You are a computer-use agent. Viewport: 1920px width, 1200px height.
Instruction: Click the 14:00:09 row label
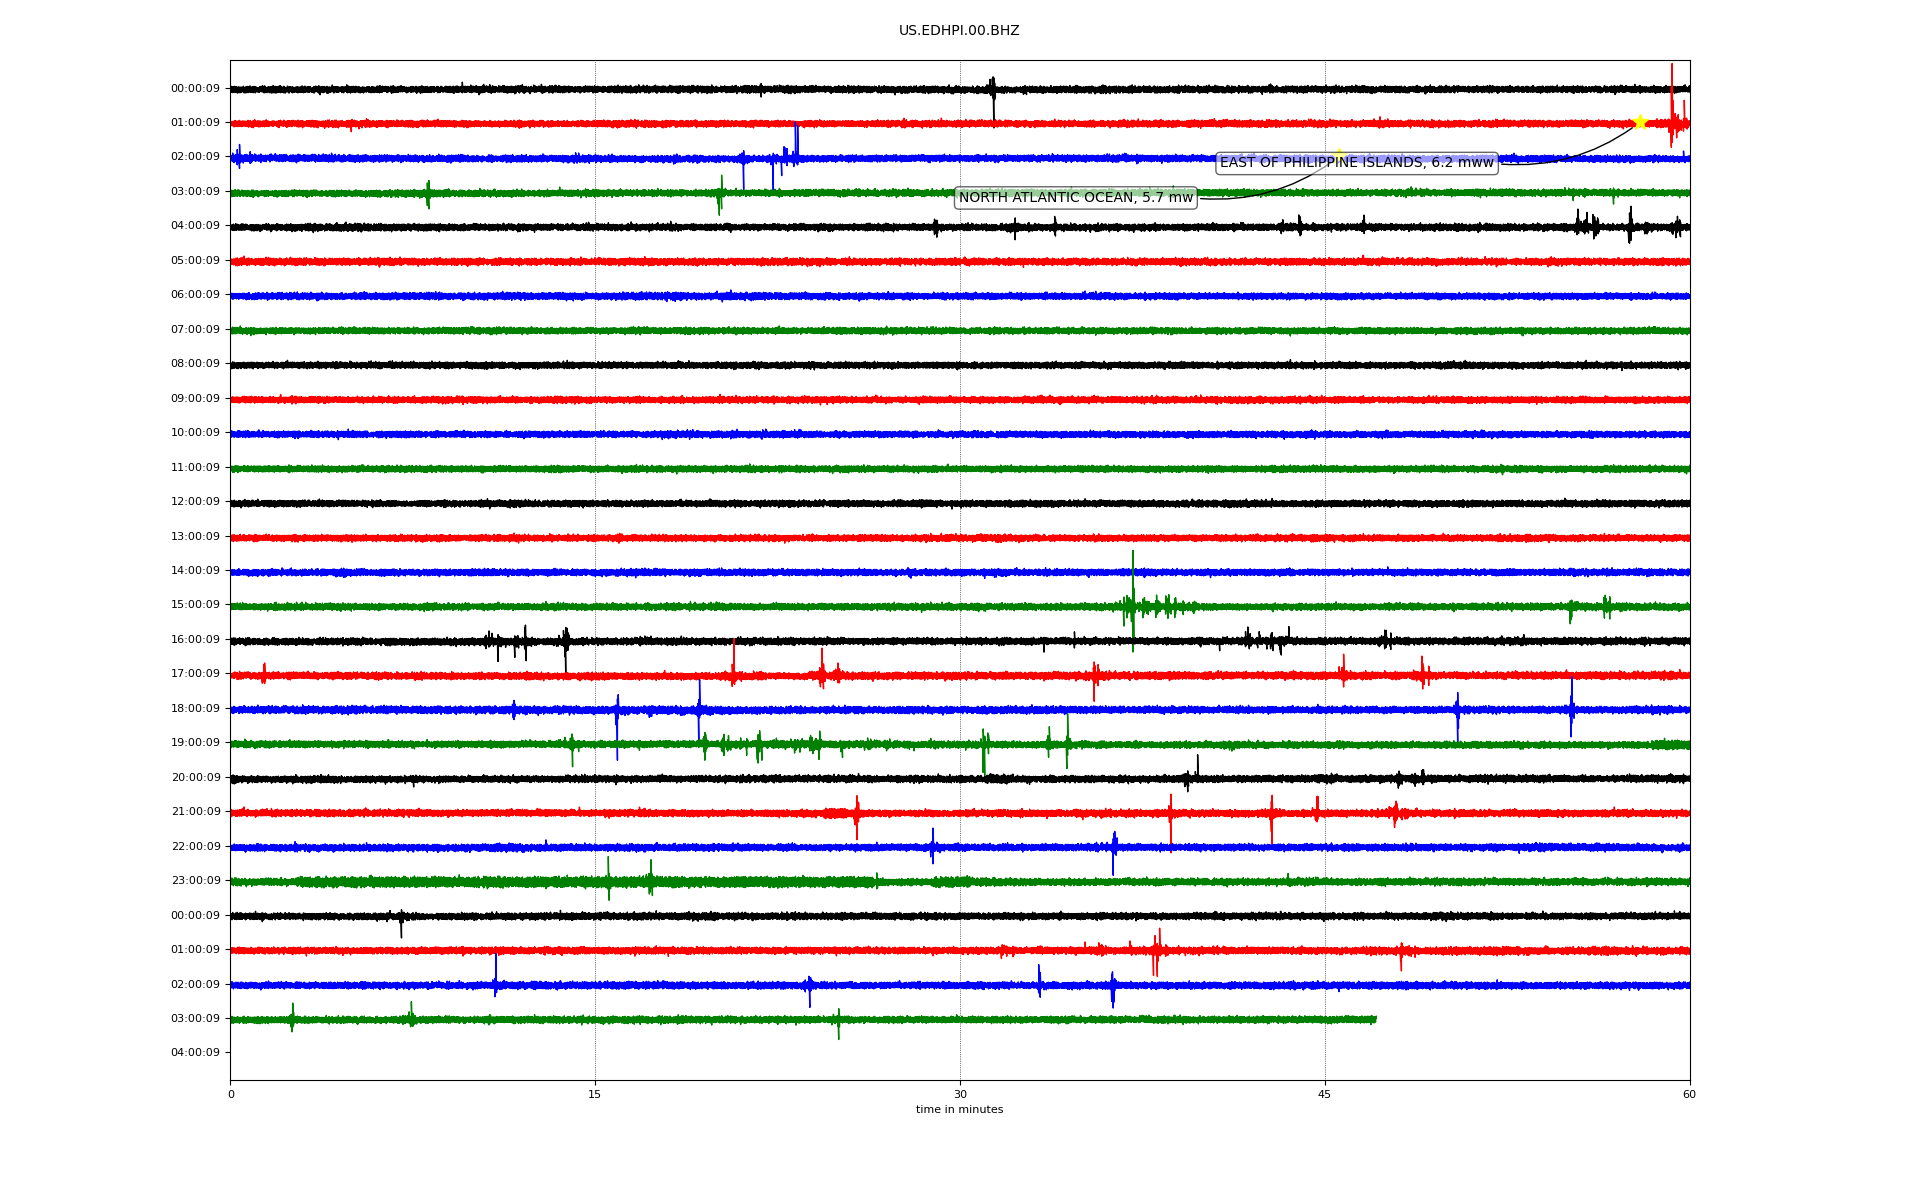(x=195, y=571)
